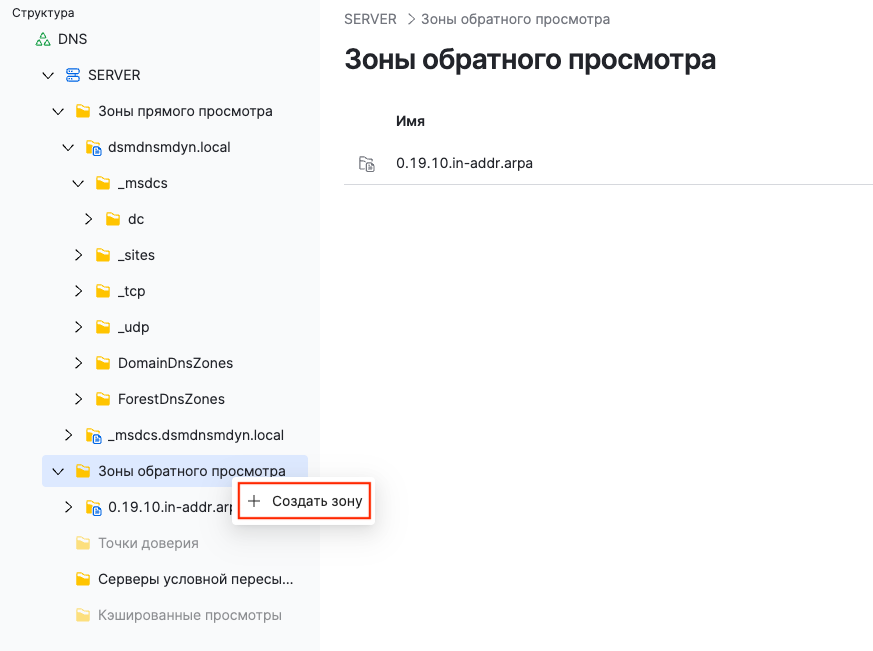
Task: Collapse the SERVER node
Action: click(x=48, y=75)
